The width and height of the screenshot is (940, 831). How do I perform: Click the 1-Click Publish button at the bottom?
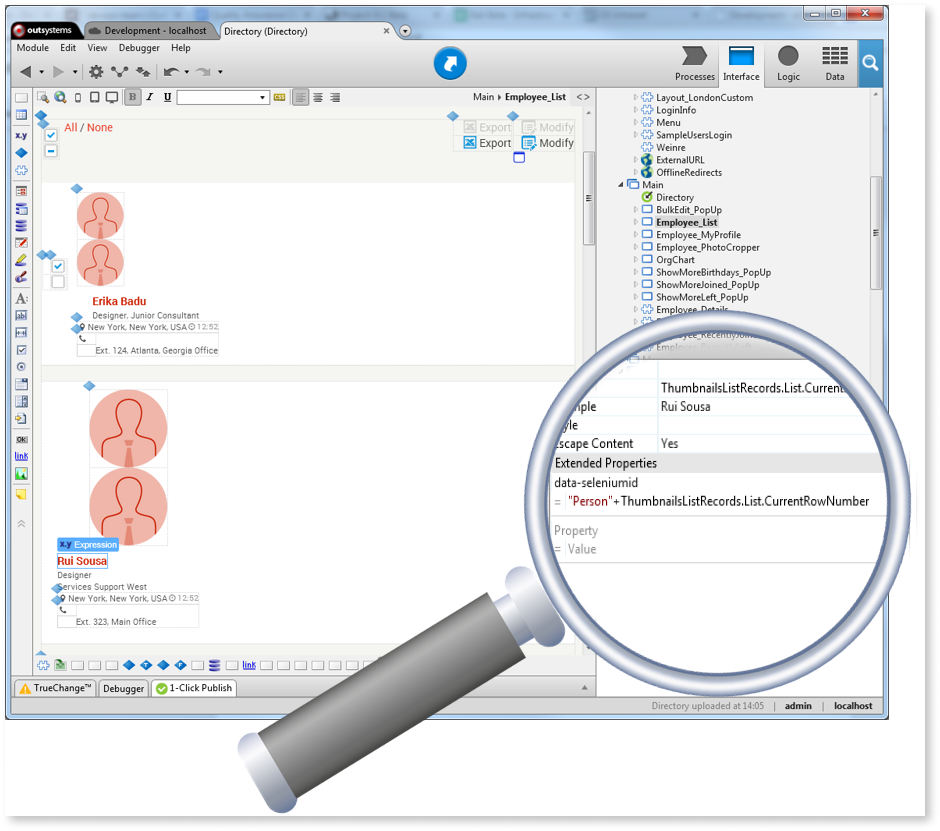(x=194, y=688)
